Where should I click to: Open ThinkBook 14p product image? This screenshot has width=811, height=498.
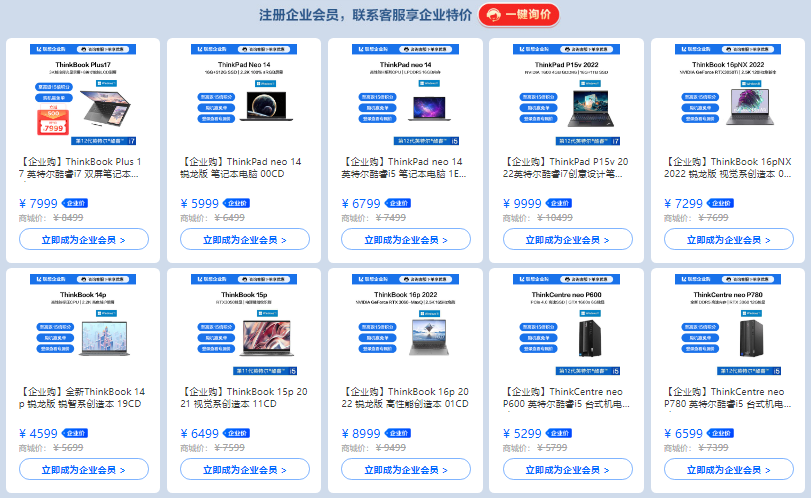tap(83, 325)
